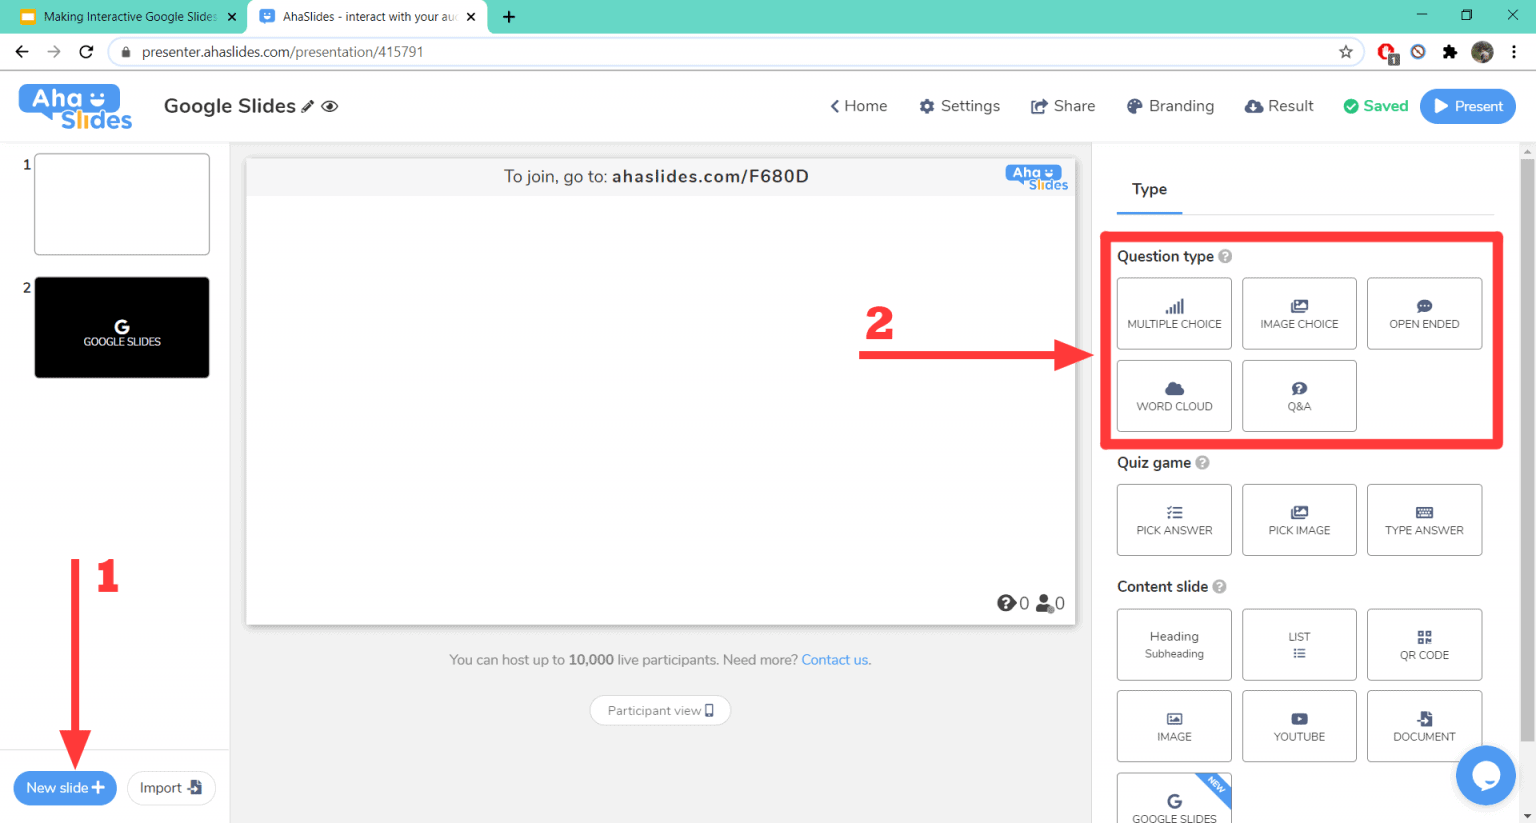
Task: Add a YouTube content slide
Action: [x=1299, y=726]
